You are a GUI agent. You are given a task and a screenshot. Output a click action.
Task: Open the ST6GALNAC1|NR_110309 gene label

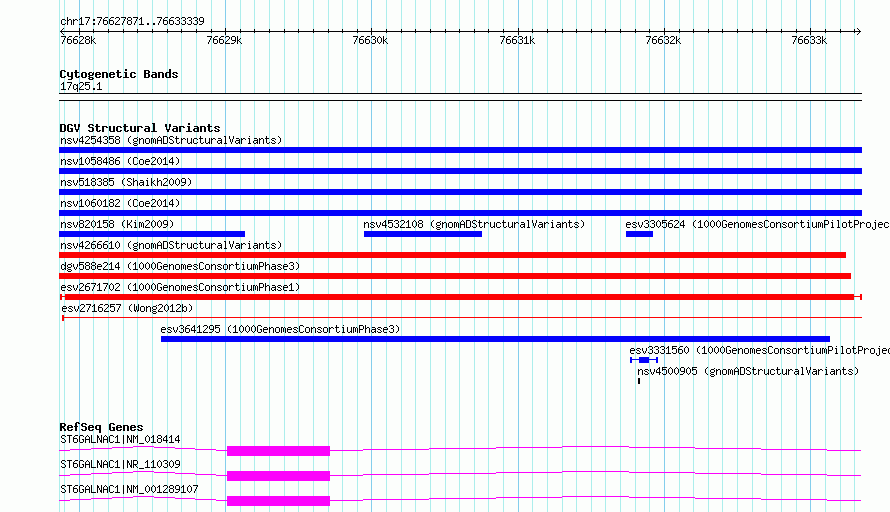pyautogui.click(x=120, y=464)
